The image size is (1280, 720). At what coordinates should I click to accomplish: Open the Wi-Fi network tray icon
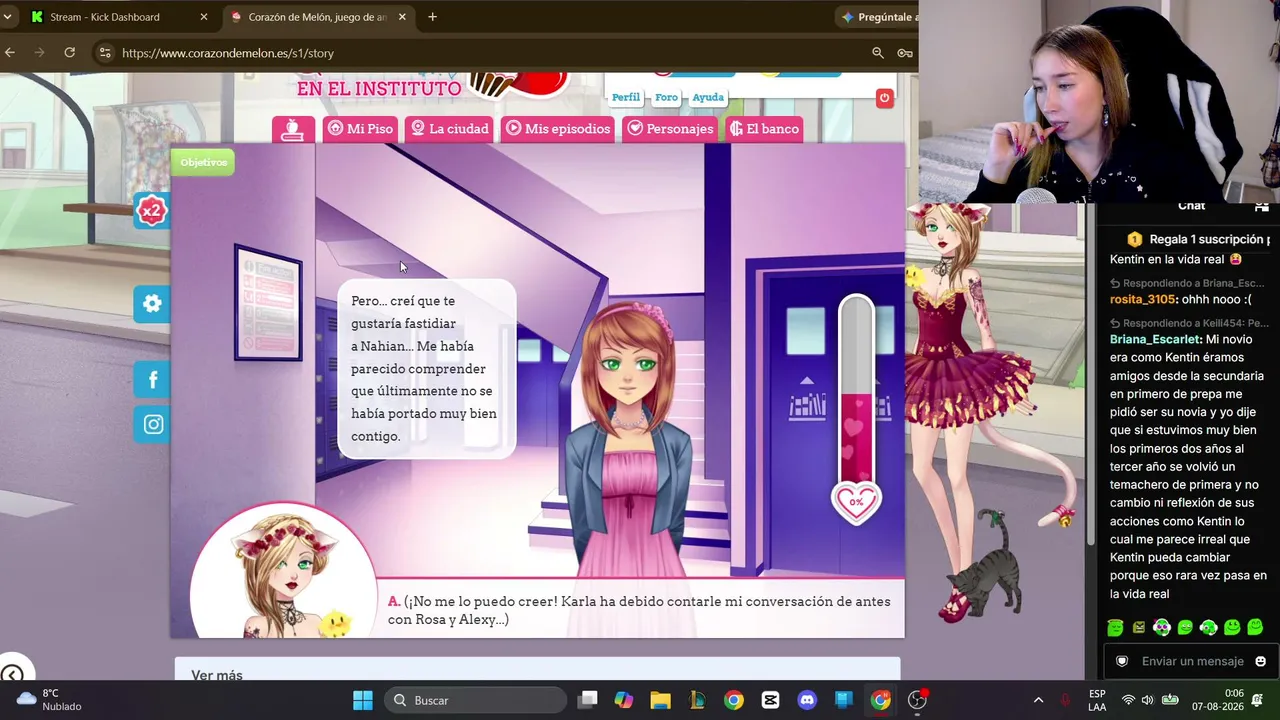pyautogui.click(x=1128, y=700)
